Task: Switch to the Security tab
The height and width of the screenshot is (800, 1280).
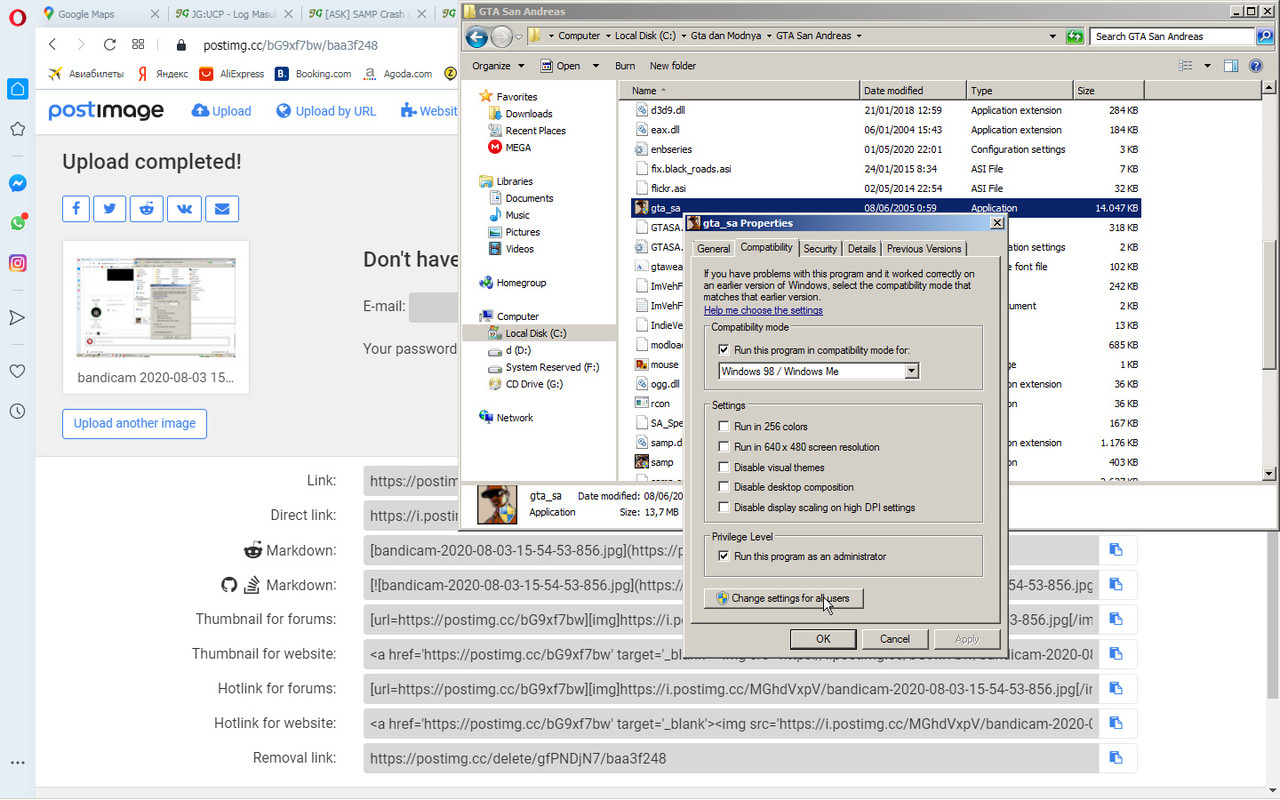Action: click(x=820, y=249)
